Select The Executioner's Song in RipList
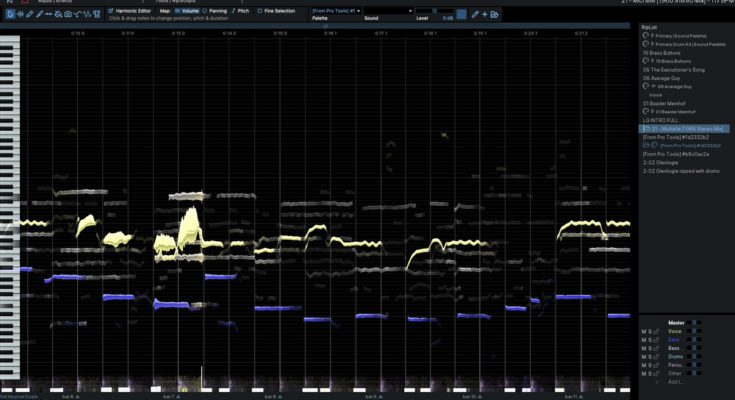Viewport: 735px width, 400px height. click(675, 70)
